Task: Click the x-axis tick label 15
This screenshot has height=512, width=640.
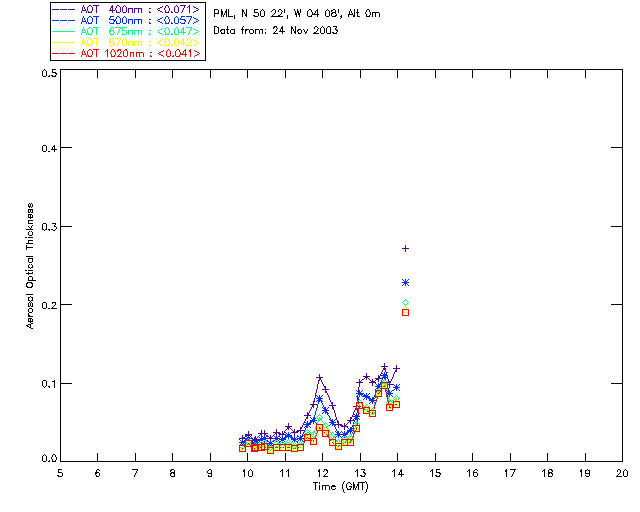Action: [435, 473]
